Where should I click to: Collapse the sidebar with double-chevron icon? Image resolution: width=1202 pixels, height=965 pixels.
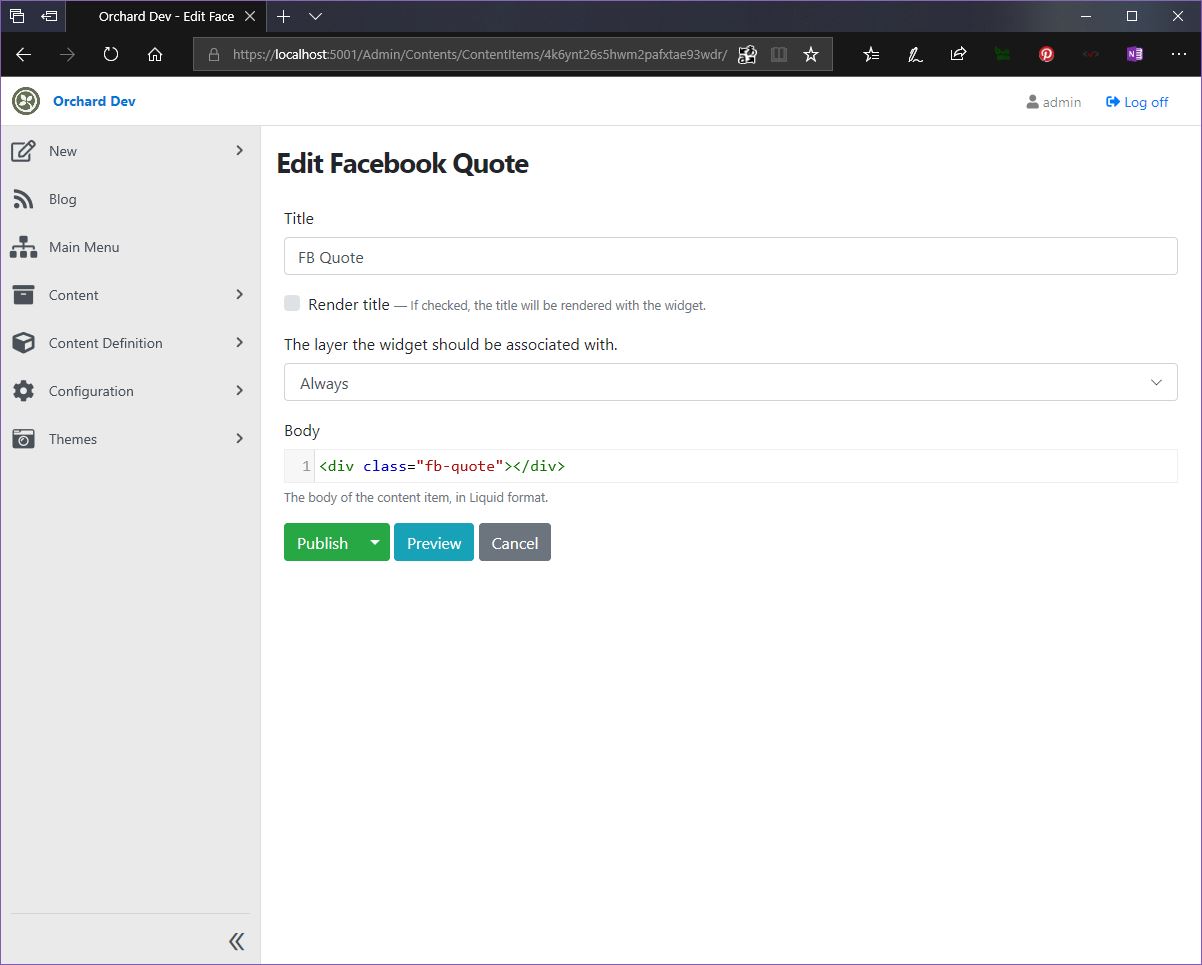point(236,941)
